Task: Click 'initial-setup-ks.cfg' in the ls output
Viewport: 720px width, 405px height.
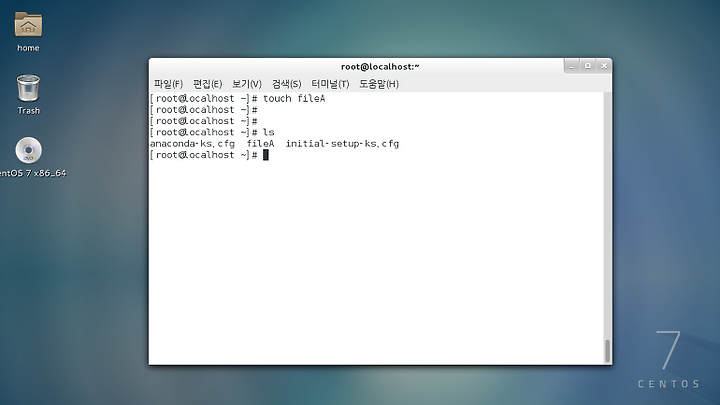Action: coord(343,144)
